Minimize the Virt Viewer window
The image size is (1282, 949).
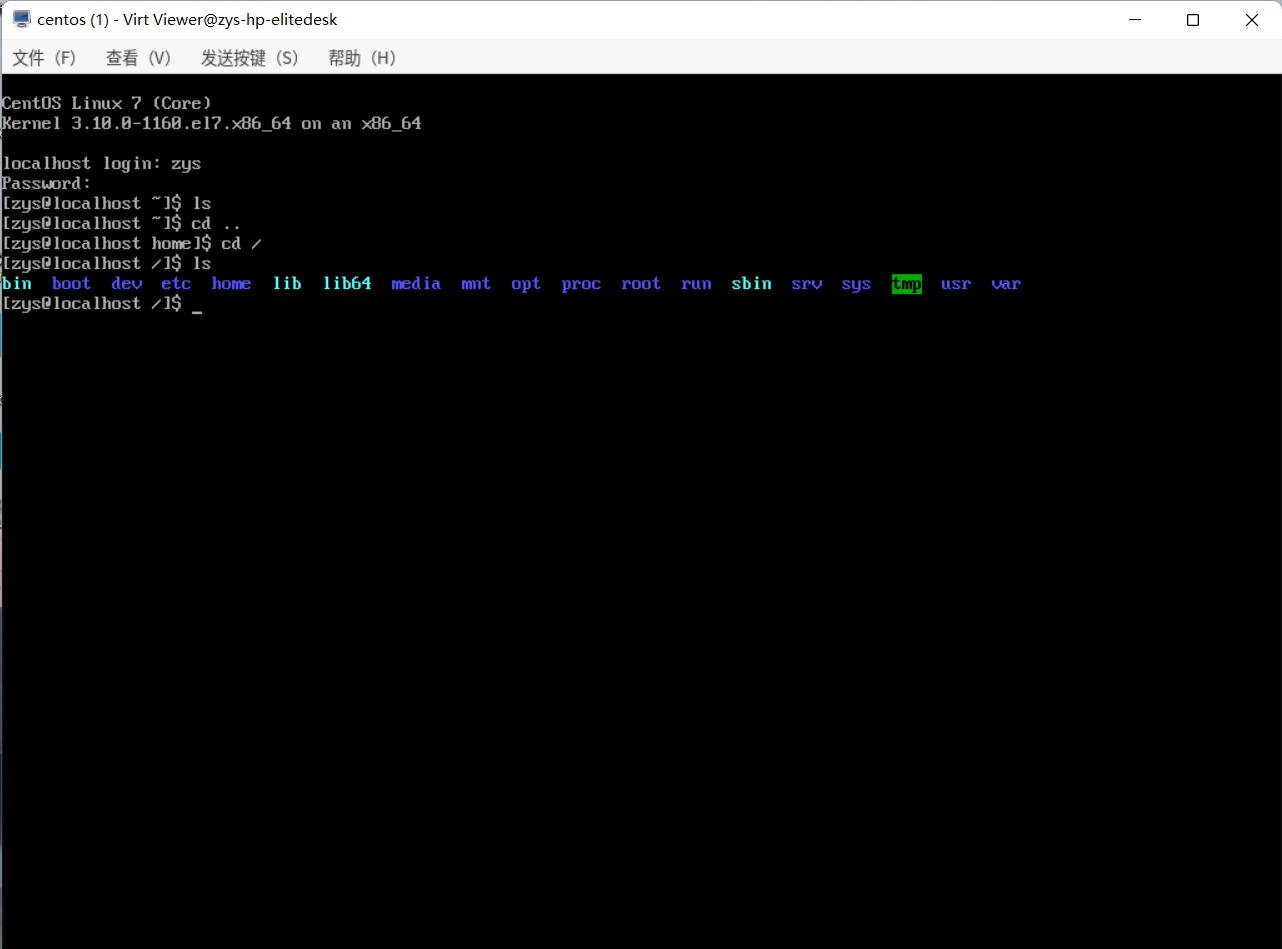pyautogui.click(x=1133, y=20)
